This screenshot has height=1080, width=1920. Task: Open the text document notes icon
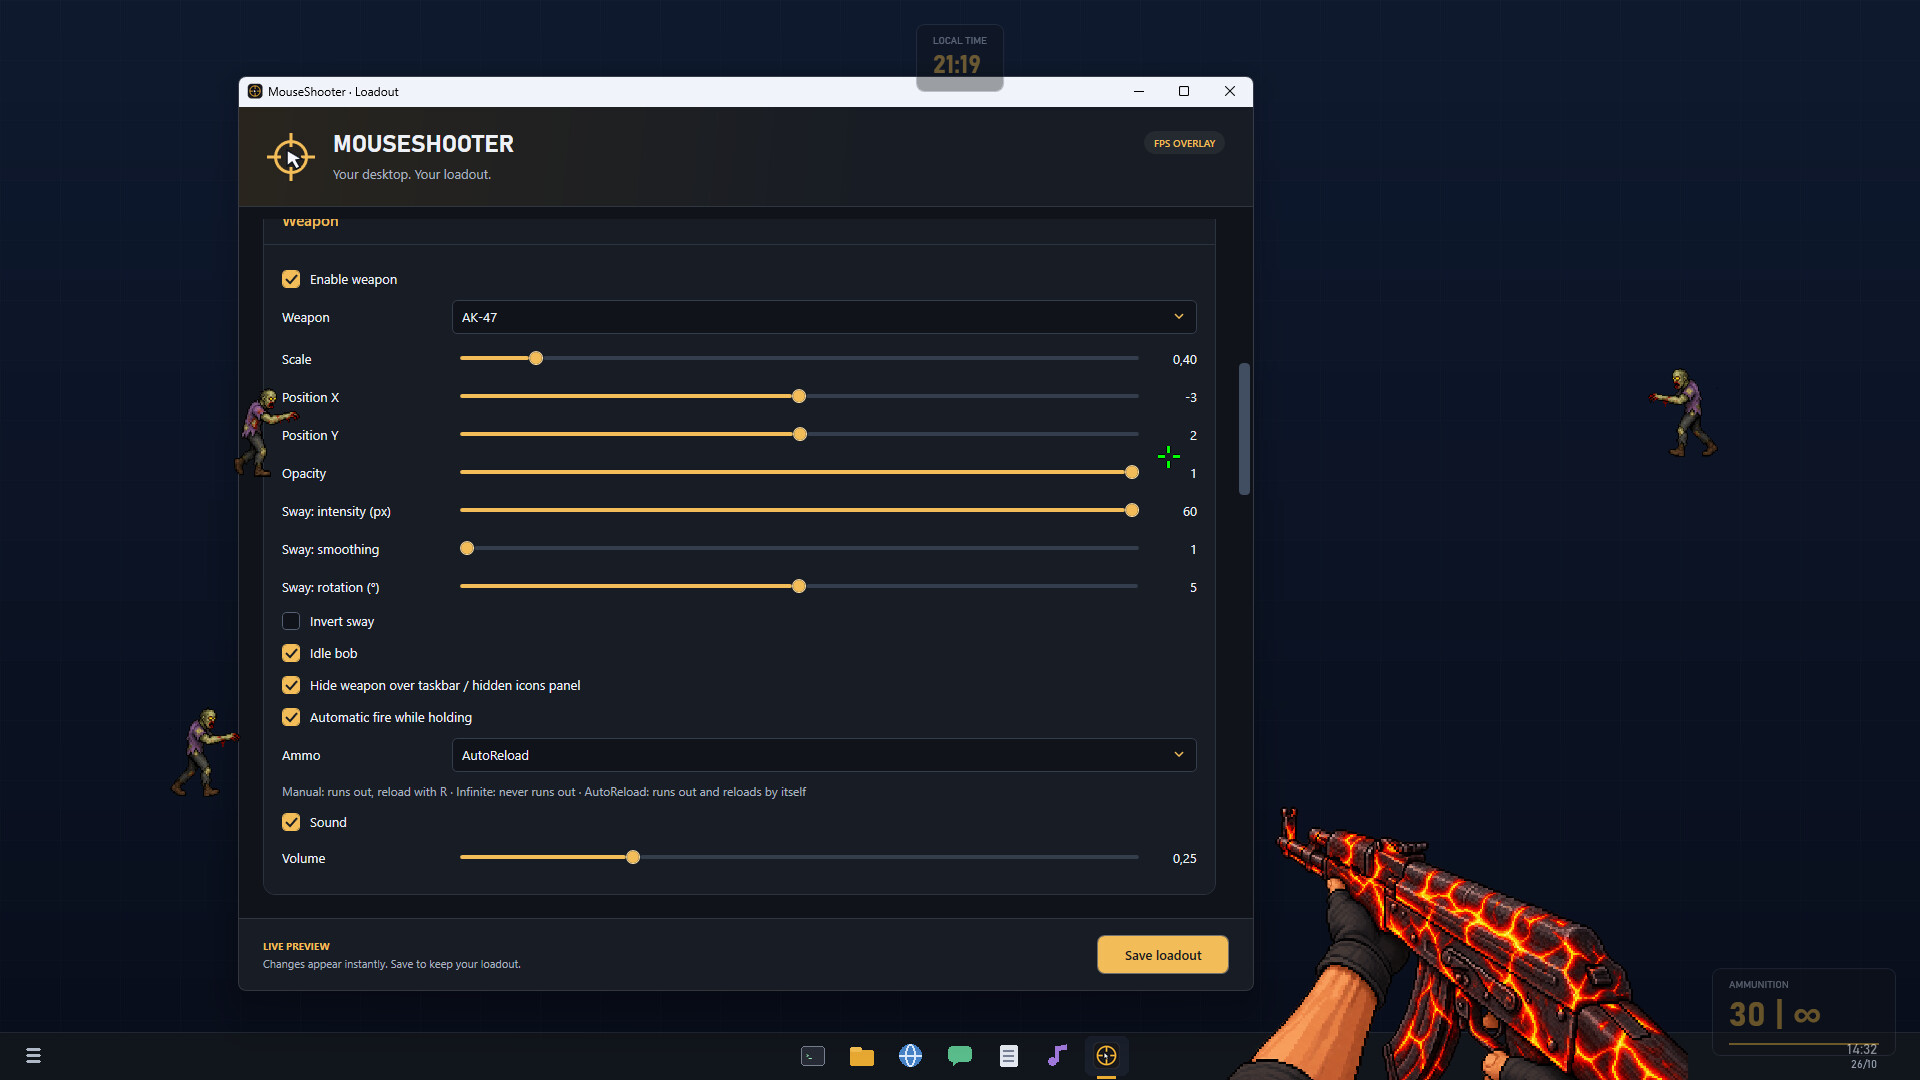pyautogui.click(x=1008, y=1056)
